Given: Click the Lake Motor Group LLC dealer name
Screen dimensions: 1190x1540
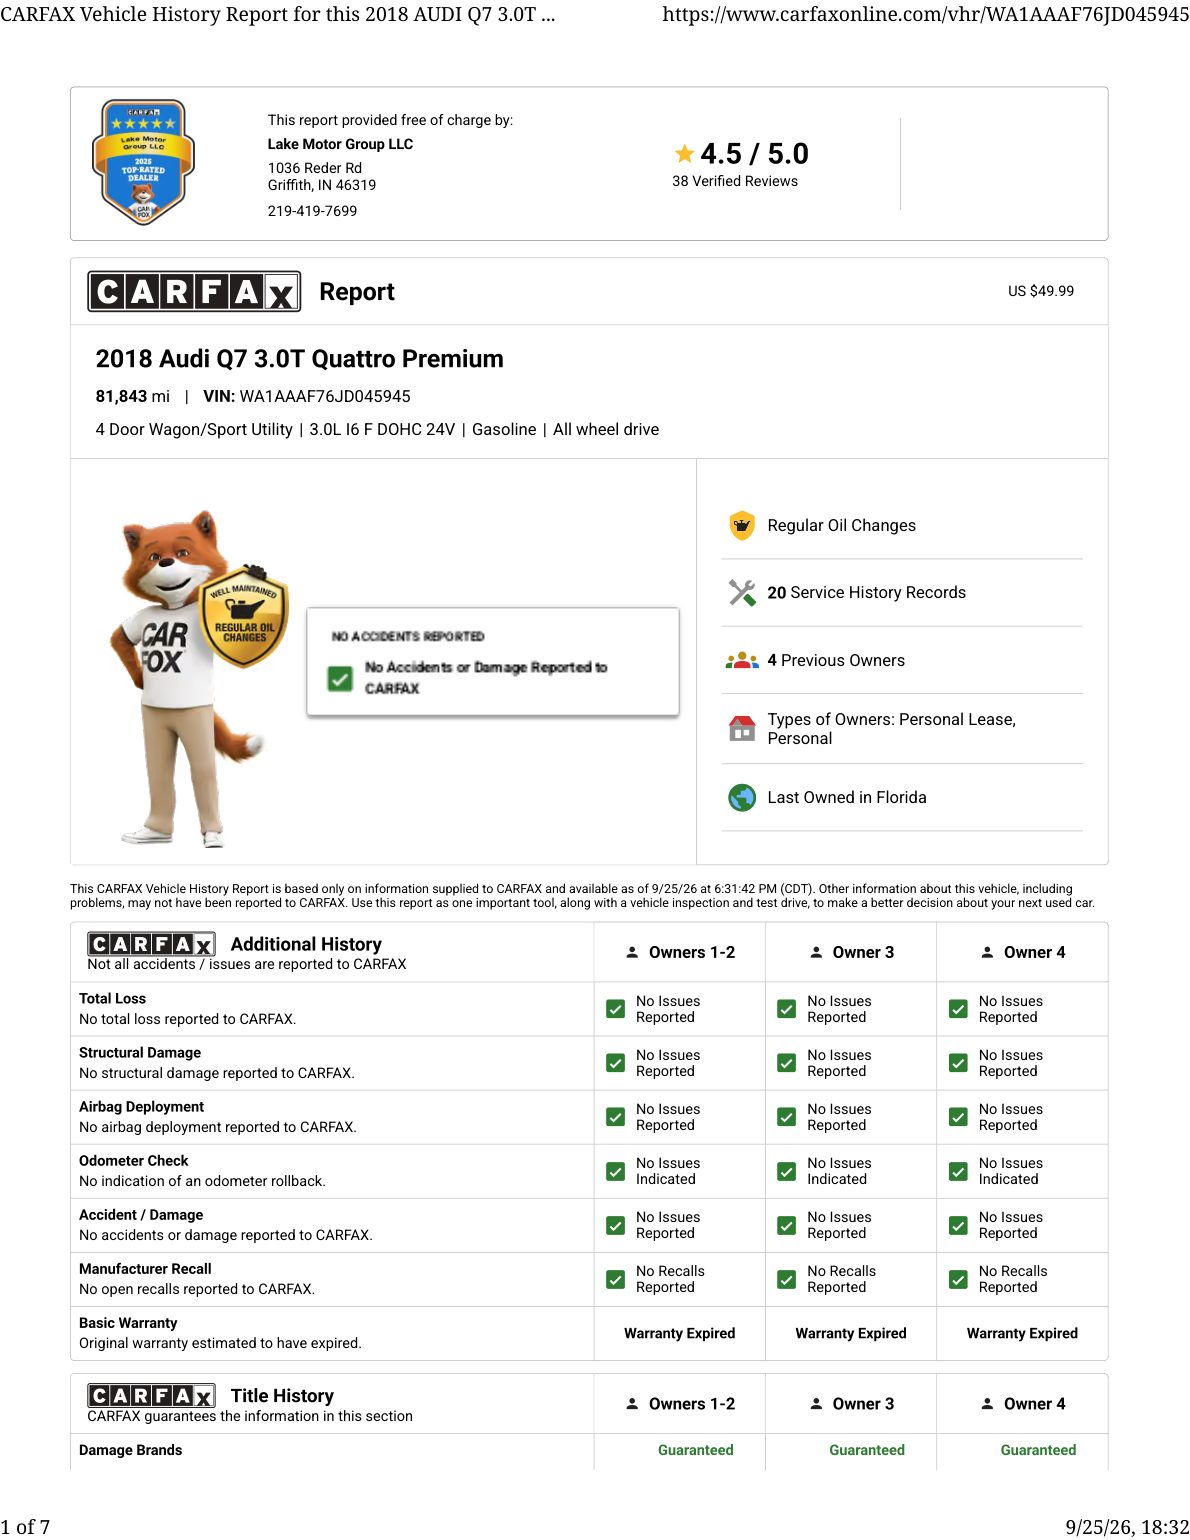Looking at the screenshot, I should tap(340, 144).
